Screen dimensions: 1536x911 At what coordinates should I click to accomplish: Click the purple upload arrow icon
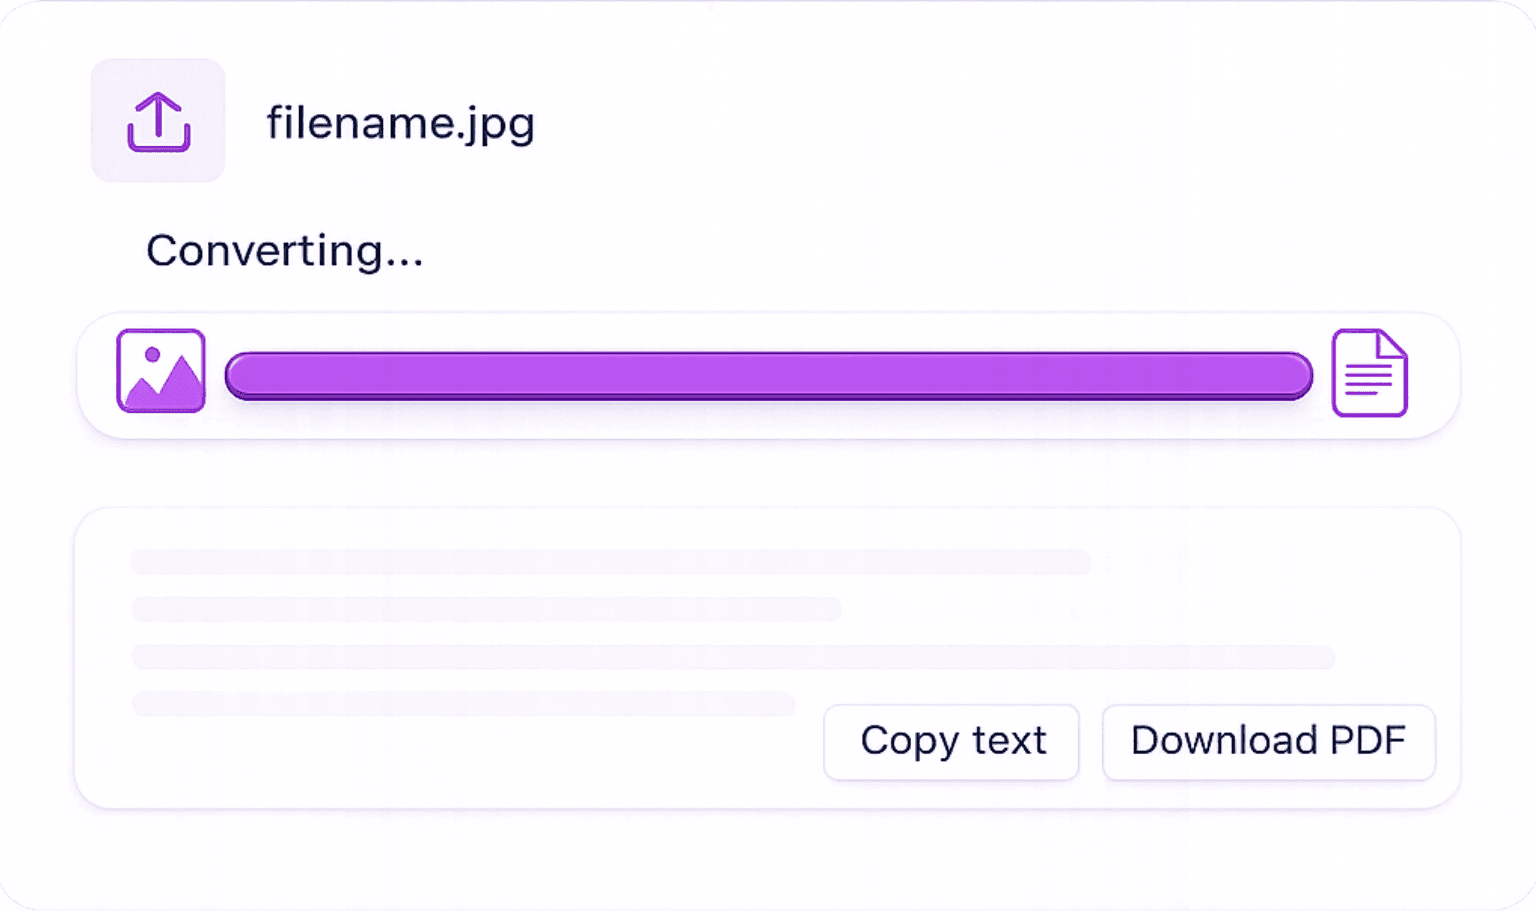pyautogui.click(x=158, y=120)
